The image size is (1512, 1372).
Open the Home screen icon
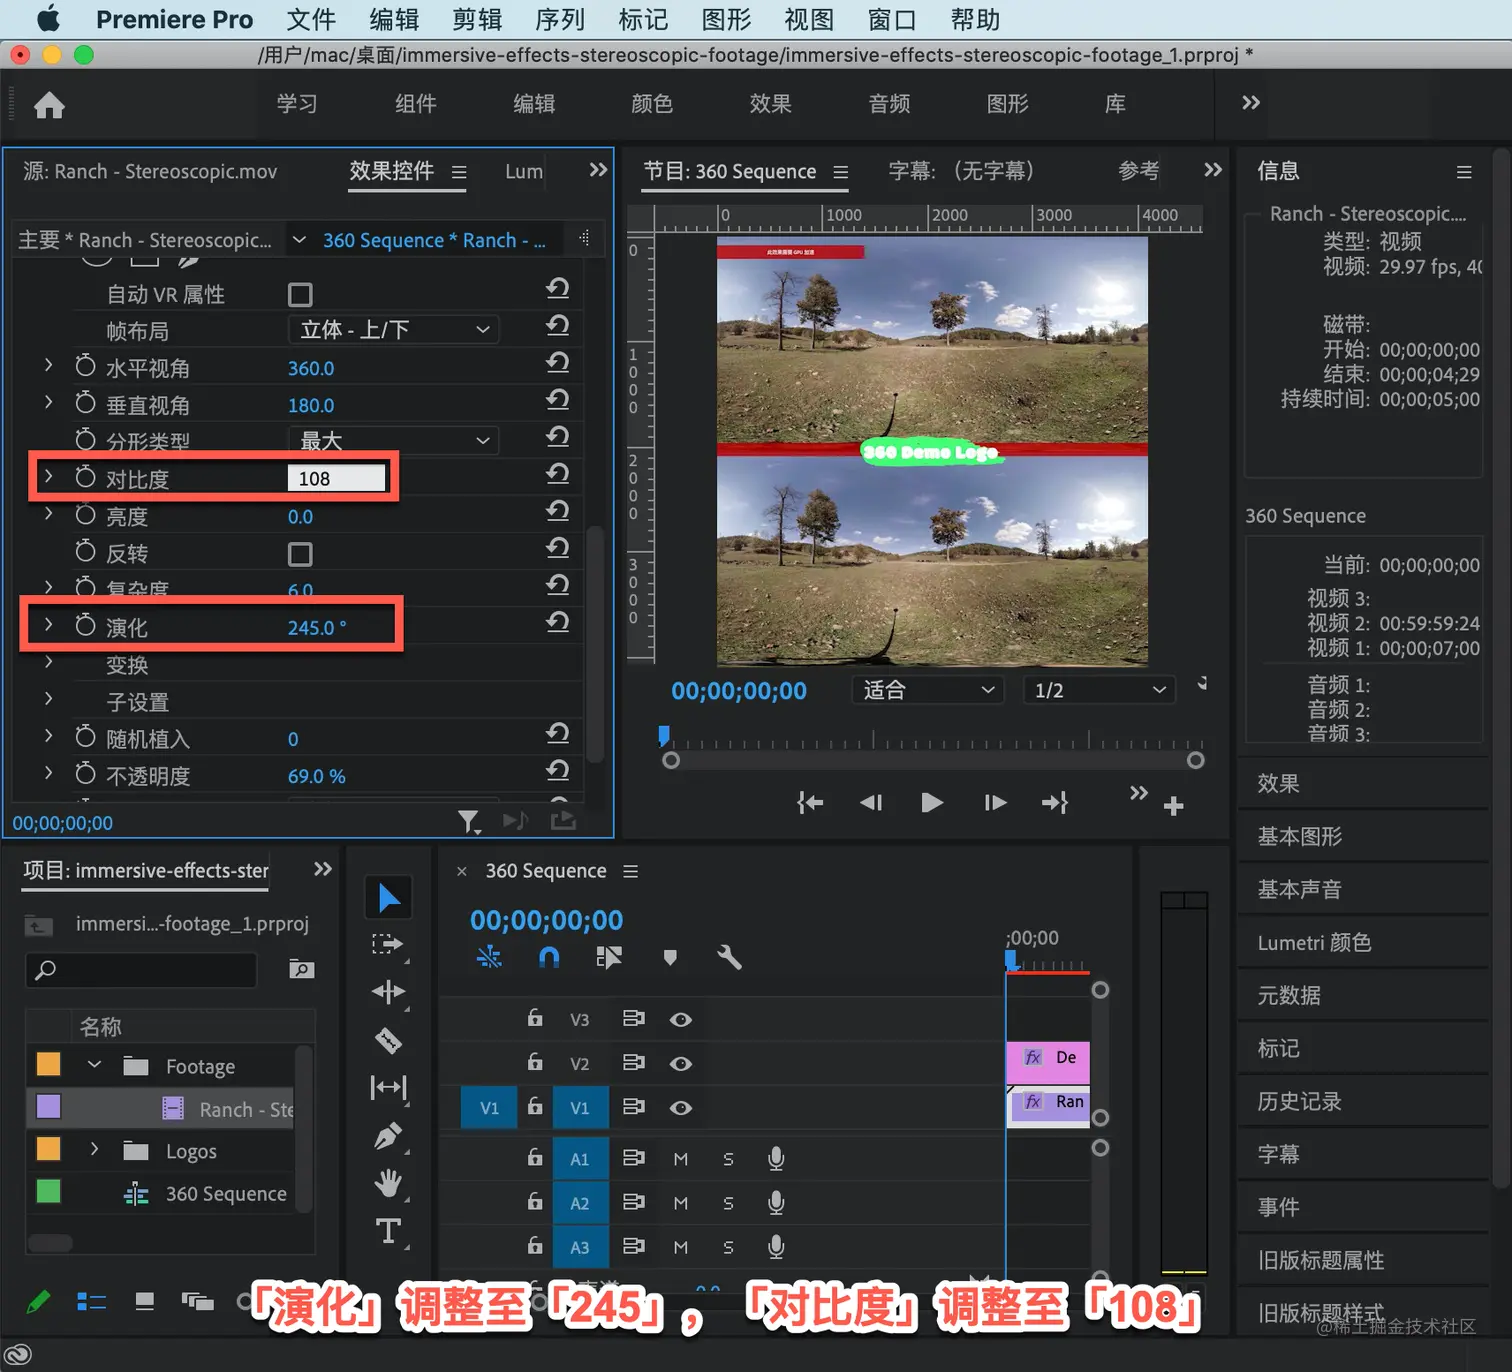49,105
